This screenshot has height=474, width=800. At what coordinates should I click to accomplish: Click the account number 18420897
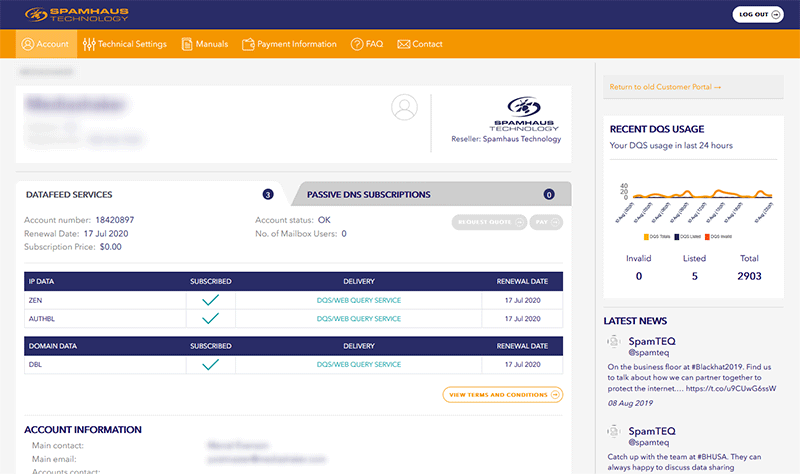tap(115, 220)
